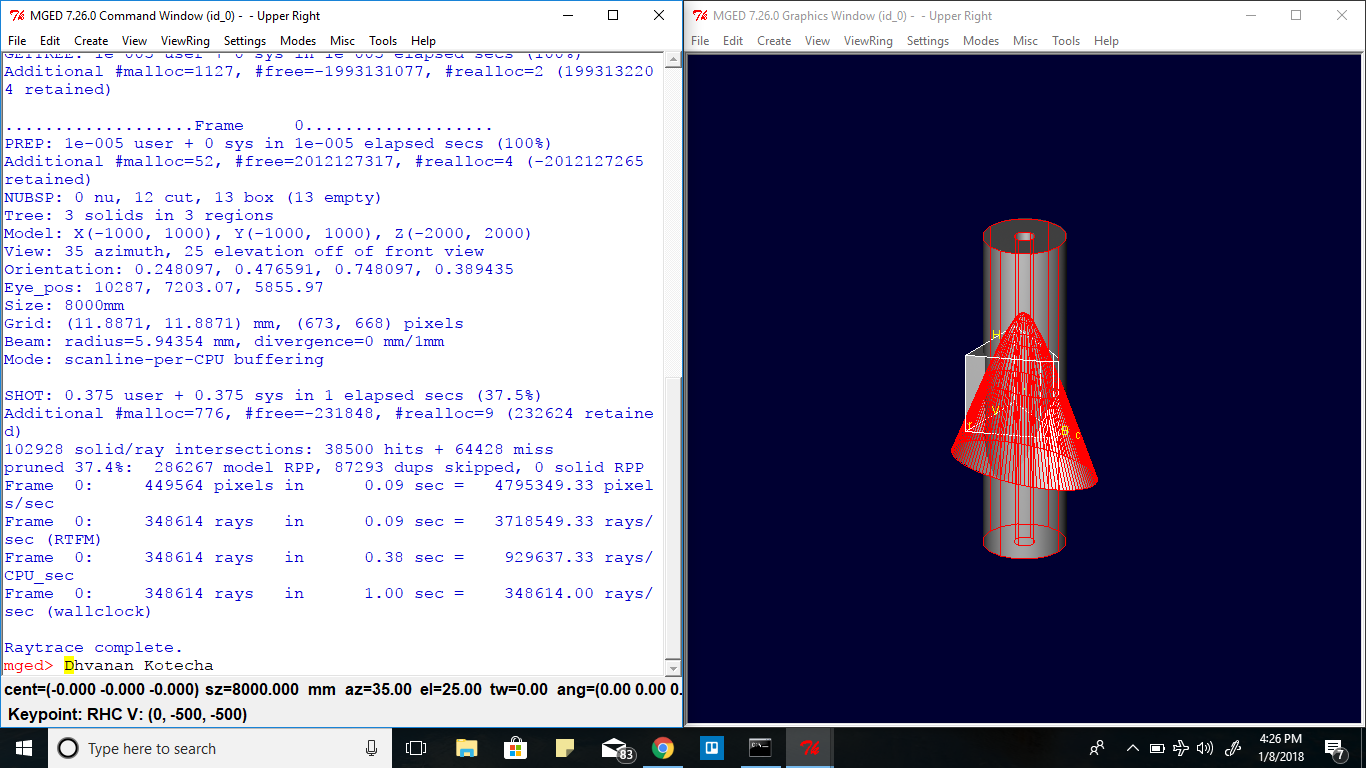The height and width of the screenshot is (768, 1366).
Task: Open Edit menu in Command Window
Action: click(50, 41)
